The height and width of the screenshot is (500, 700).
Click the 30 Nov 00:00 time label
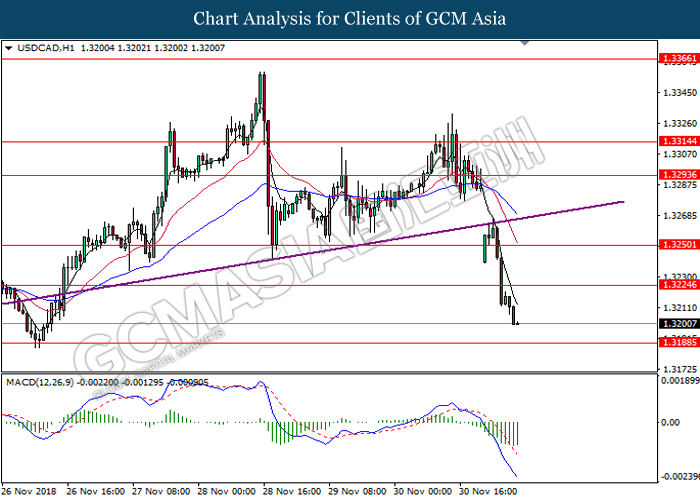tap(423, 492)
